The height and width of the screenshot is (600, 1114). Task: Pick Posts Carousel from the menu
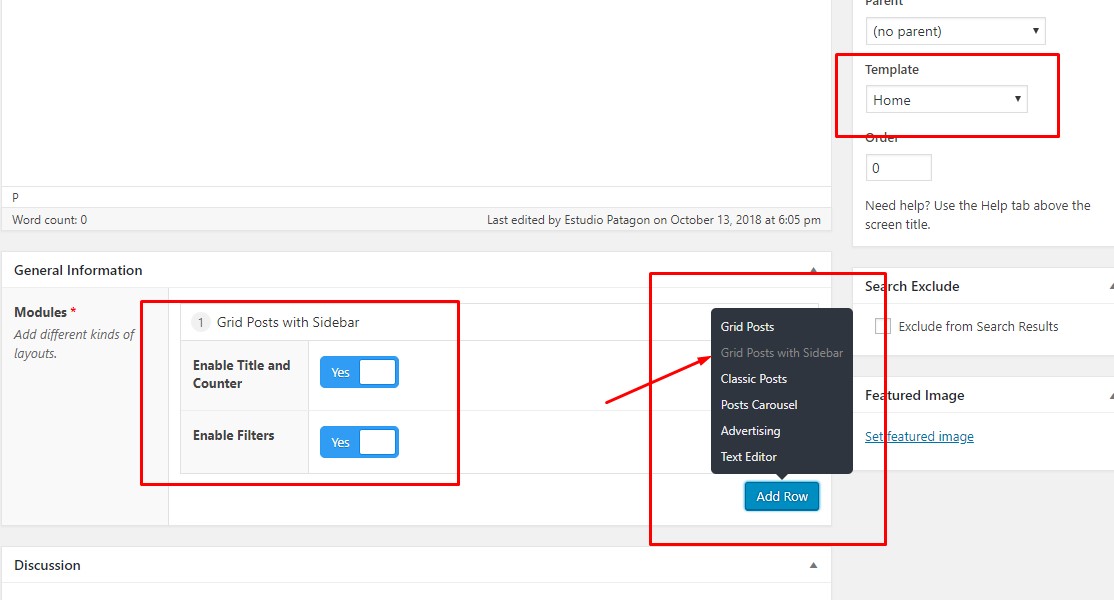click(759, 405)
